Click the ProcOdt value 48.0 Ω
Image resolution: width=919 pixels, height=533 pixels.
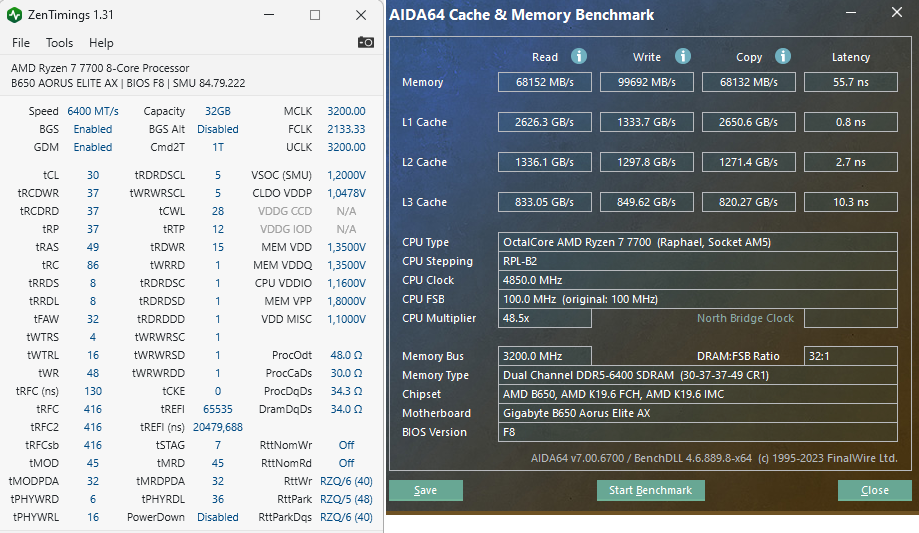point(346,355)
